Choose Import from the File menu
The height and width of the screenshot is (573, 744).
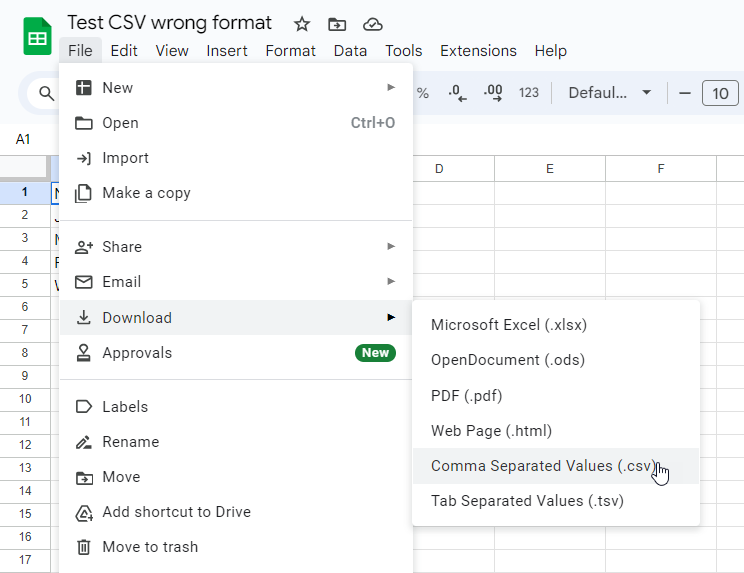coord(236,158)
